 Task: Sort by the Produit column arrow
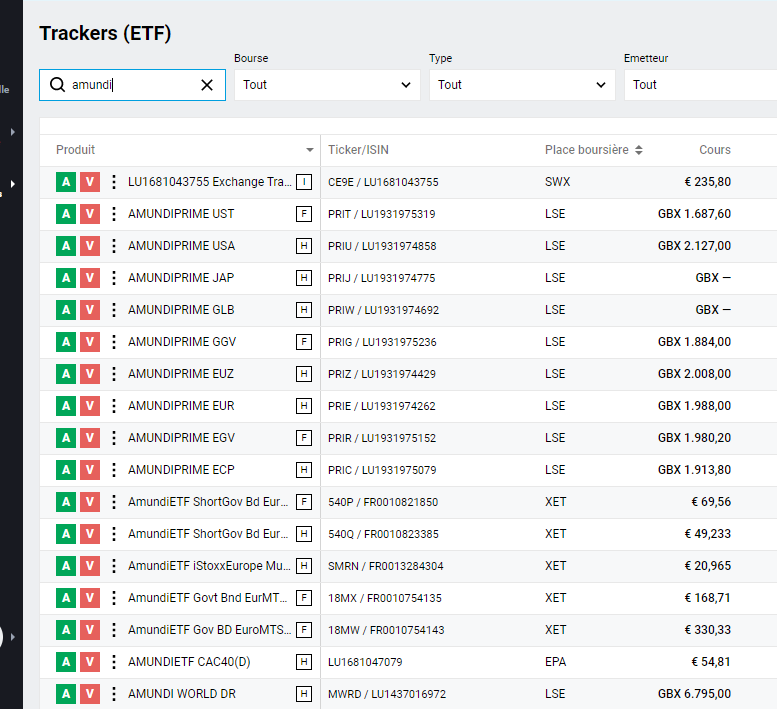click(x=310, y=150)
